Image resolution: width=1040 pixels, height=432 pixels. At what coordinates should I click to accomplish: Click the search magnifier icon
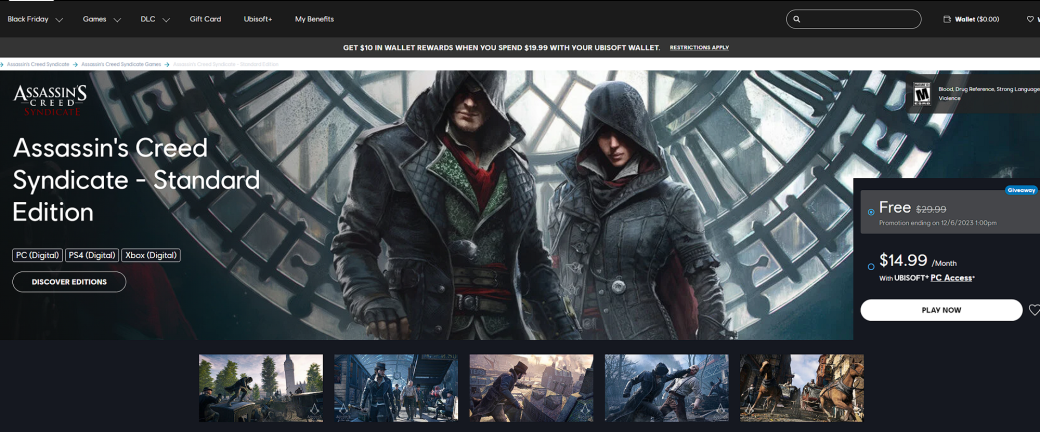(x=797, y=19)
